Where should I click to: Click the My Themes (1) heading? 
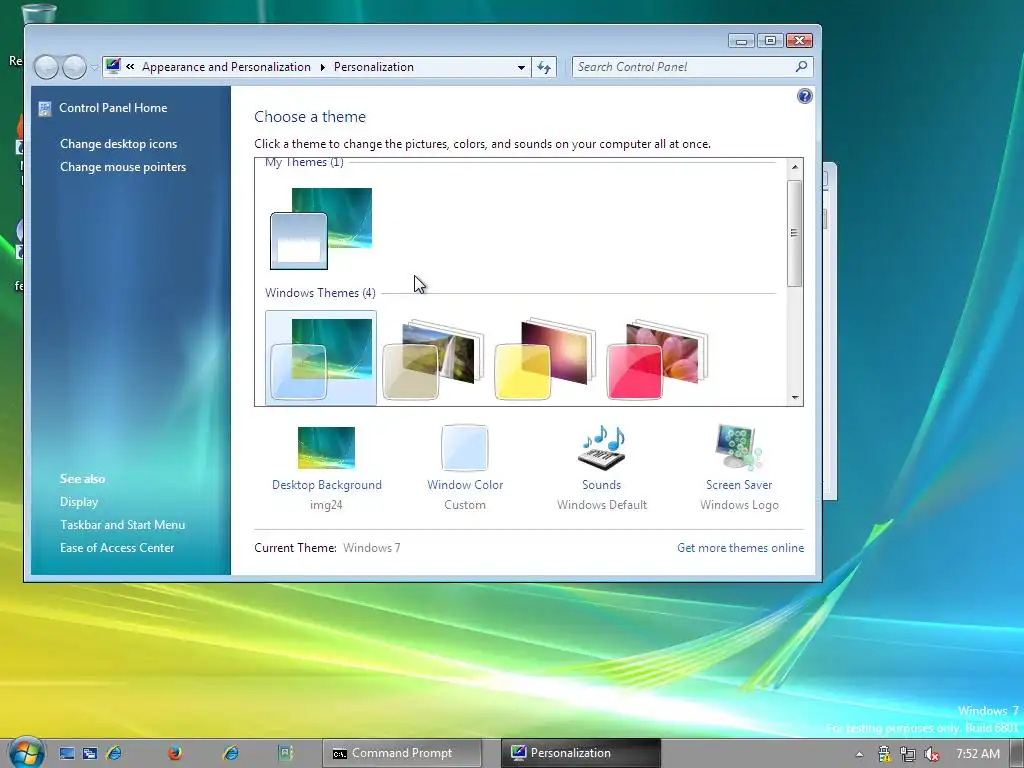click(x=304, y=163)
